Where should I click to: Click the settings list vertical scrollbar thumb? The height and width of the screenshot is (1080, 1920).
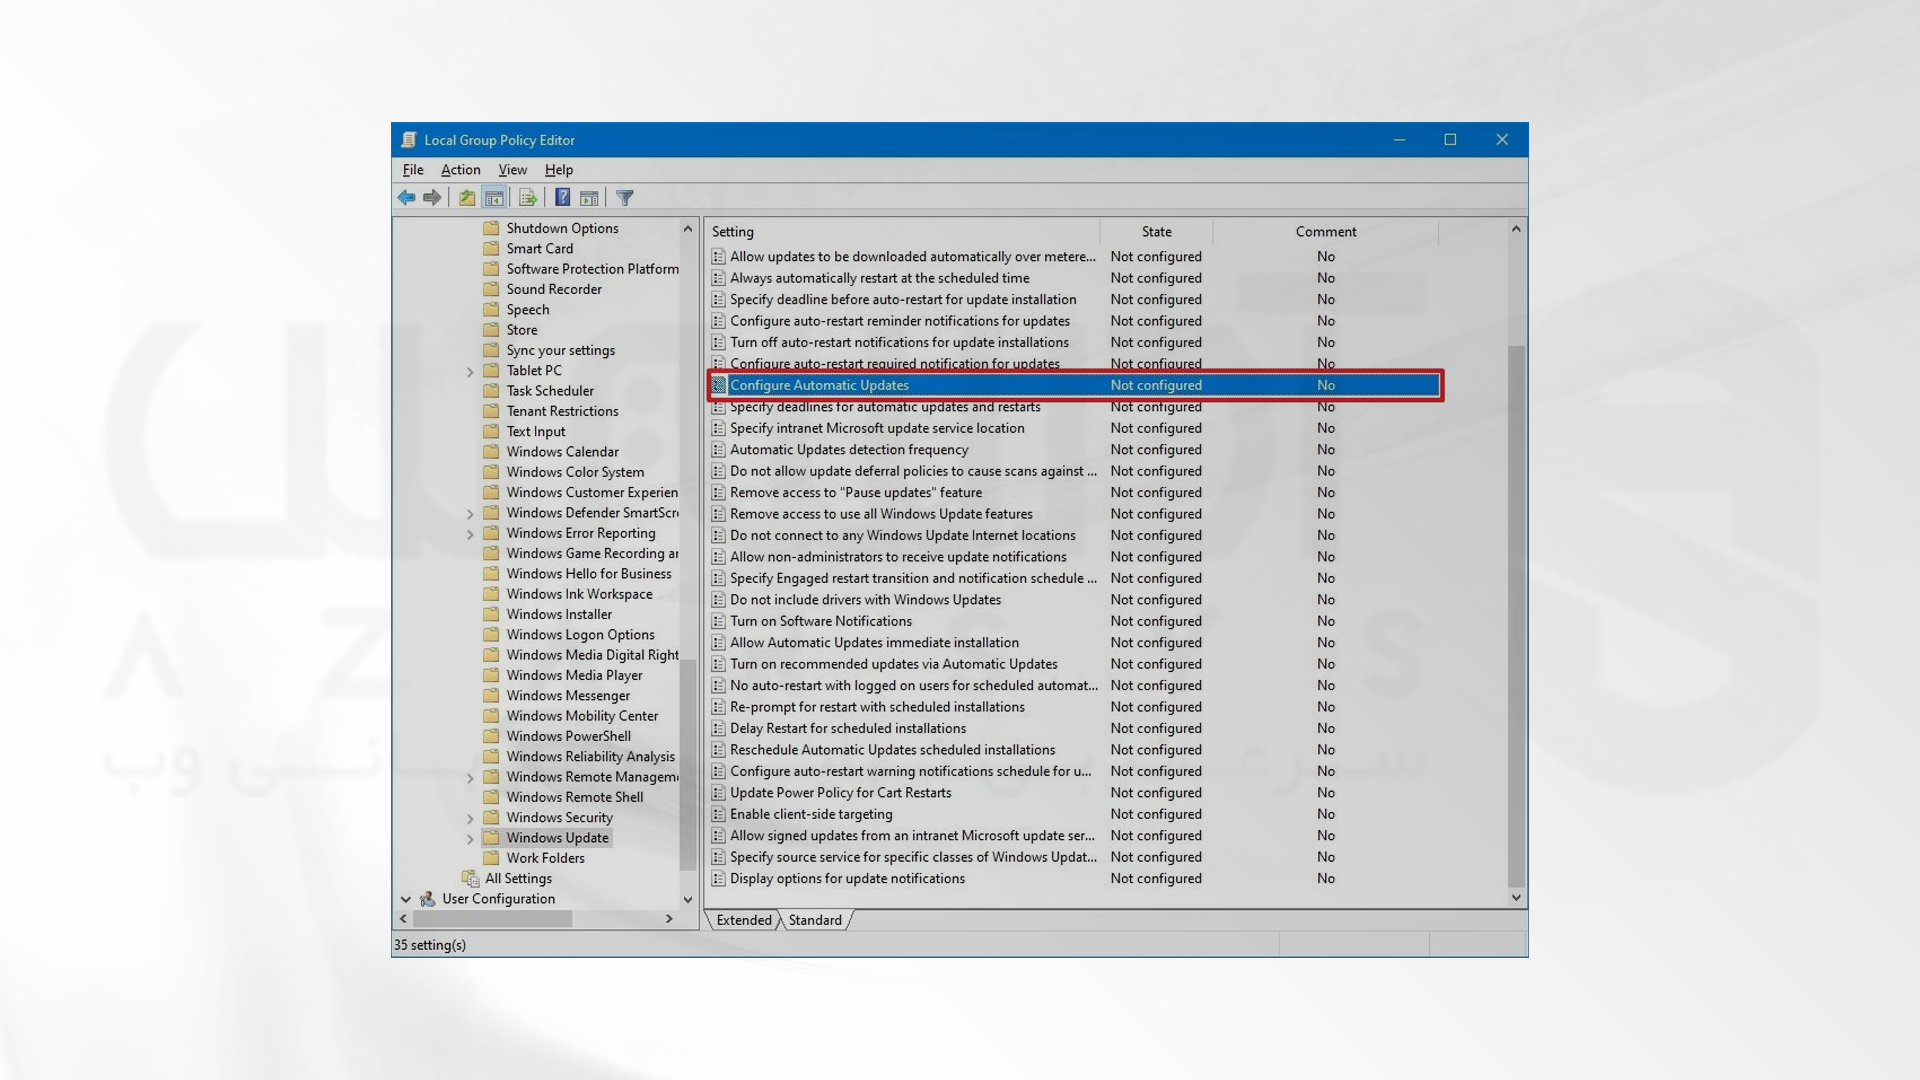click(1516, 615)
